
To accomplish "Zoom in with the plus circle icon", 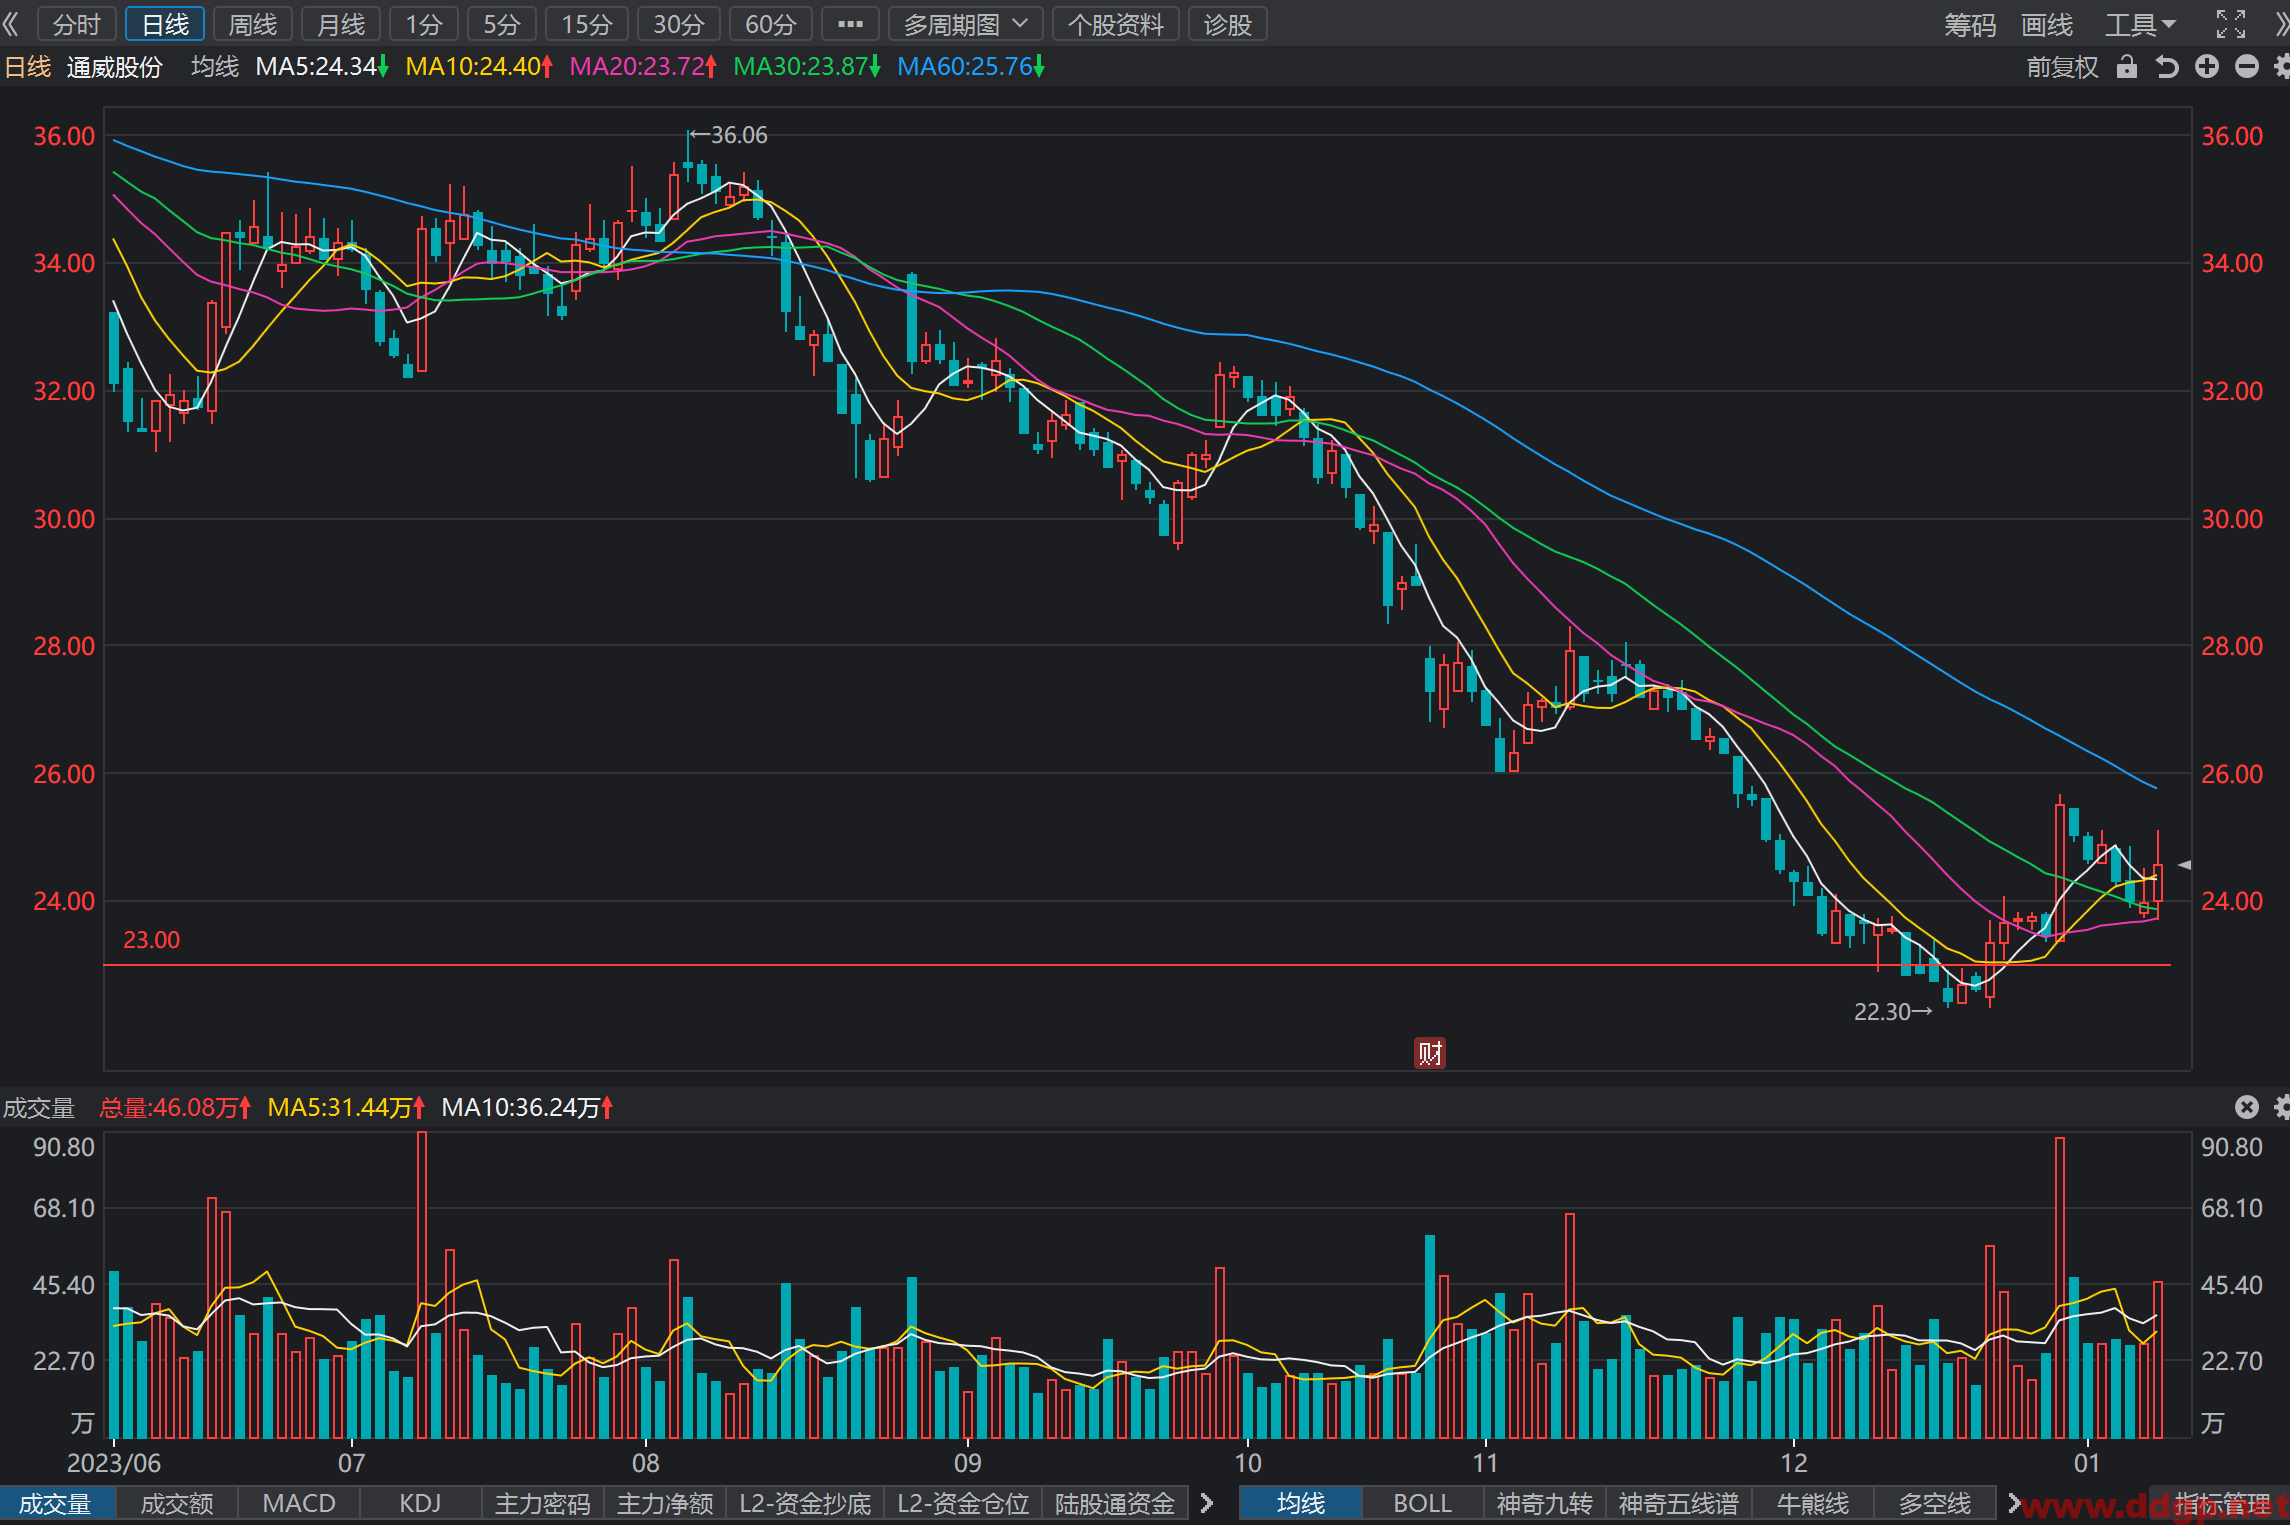I will click(2207, 67).
